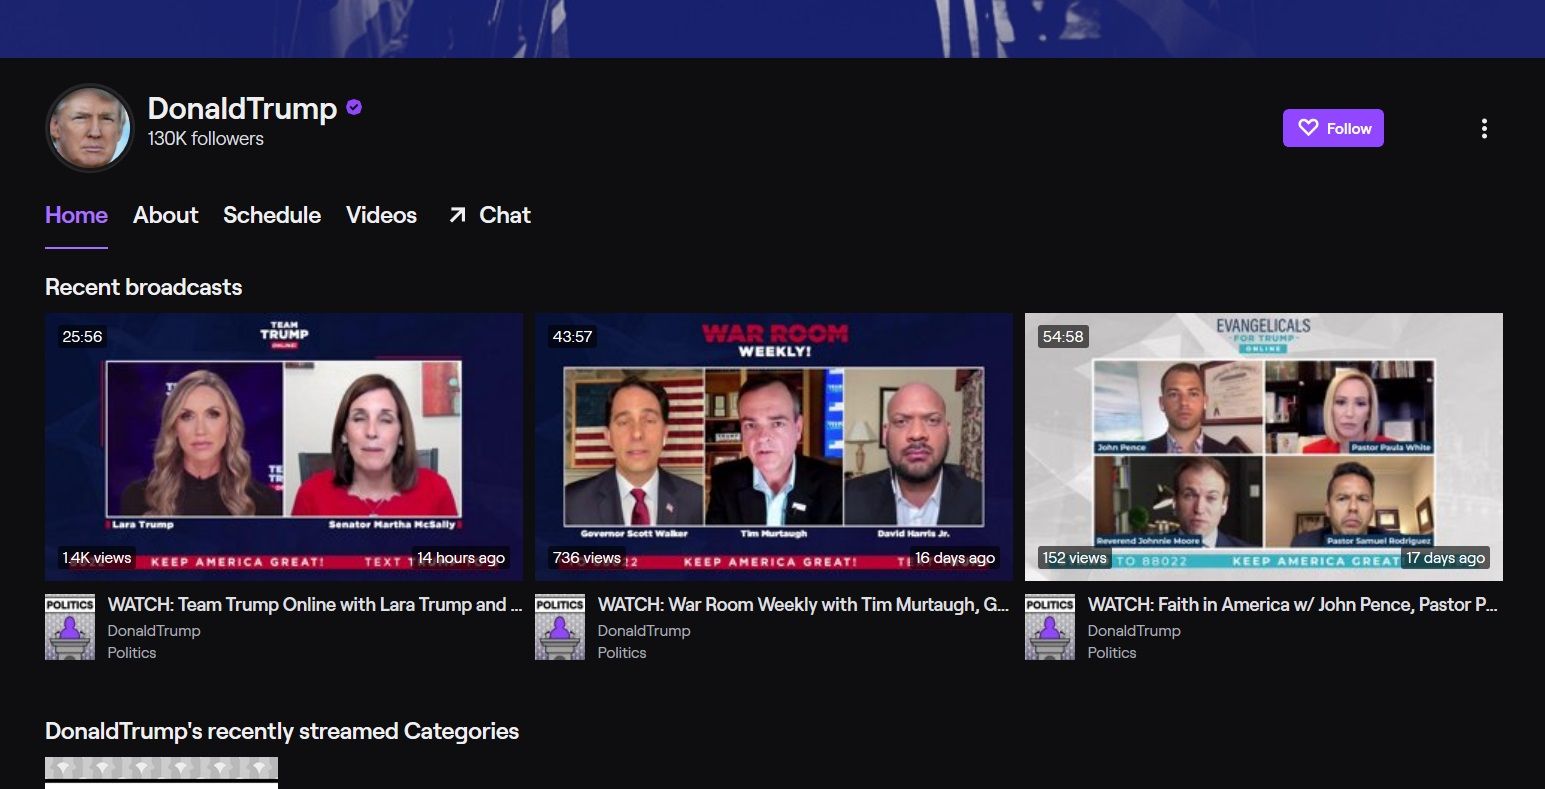
Task: Click DonaldTrump name under Faith in America video
Action: [x=1134, y=631]
